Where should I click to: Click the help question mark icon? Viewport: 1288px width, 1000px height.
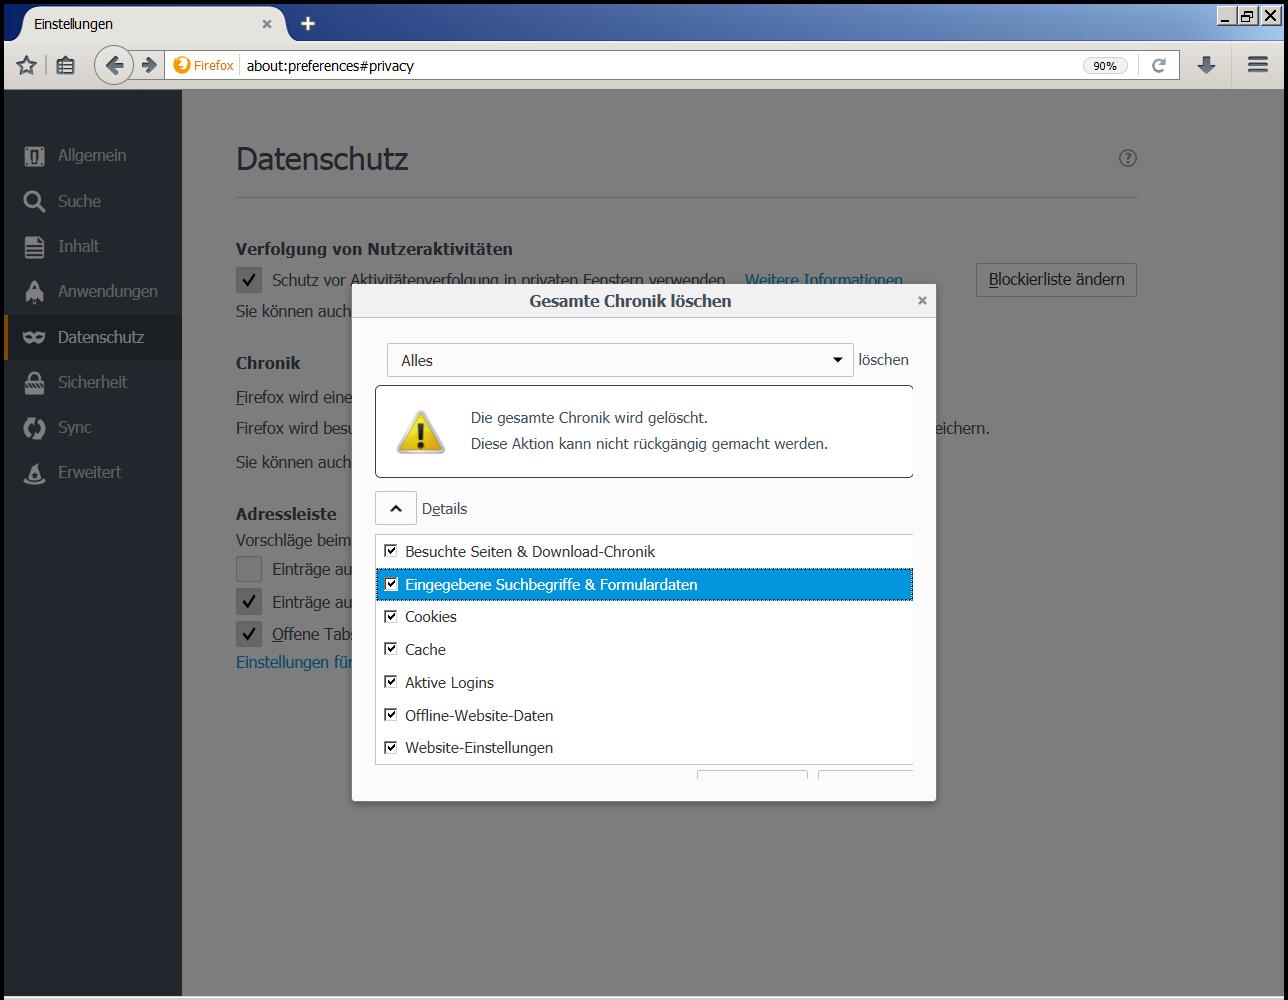pyautogui.click(x=1127, y=158)
